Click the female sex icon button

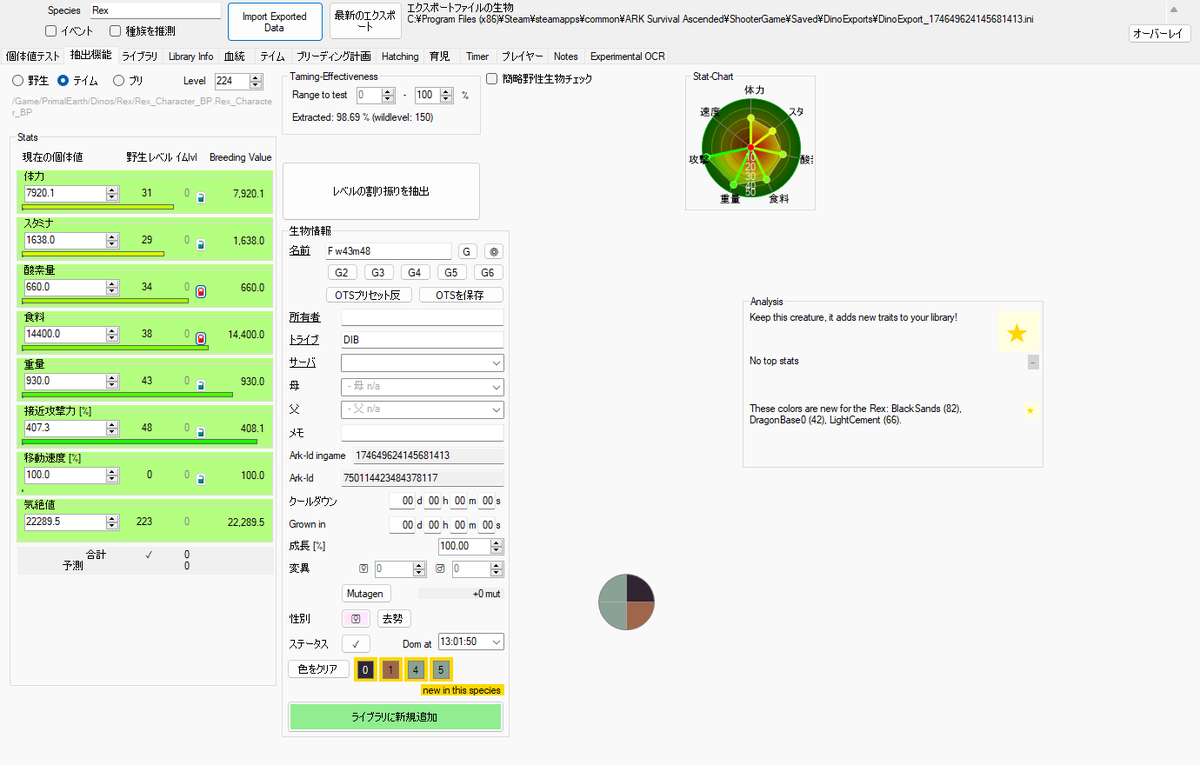pos(355,619)
